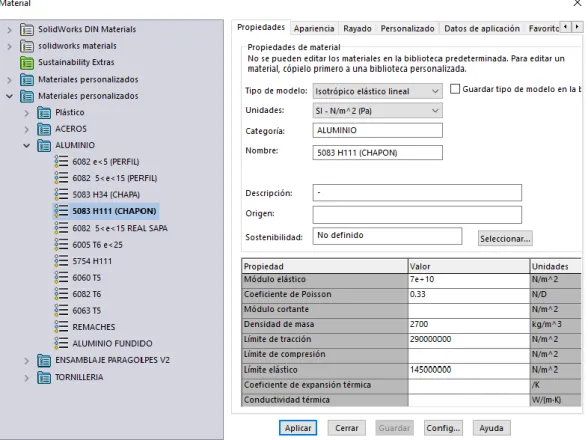
Task: Click material icon for 5754 H111
Action: 61,261
